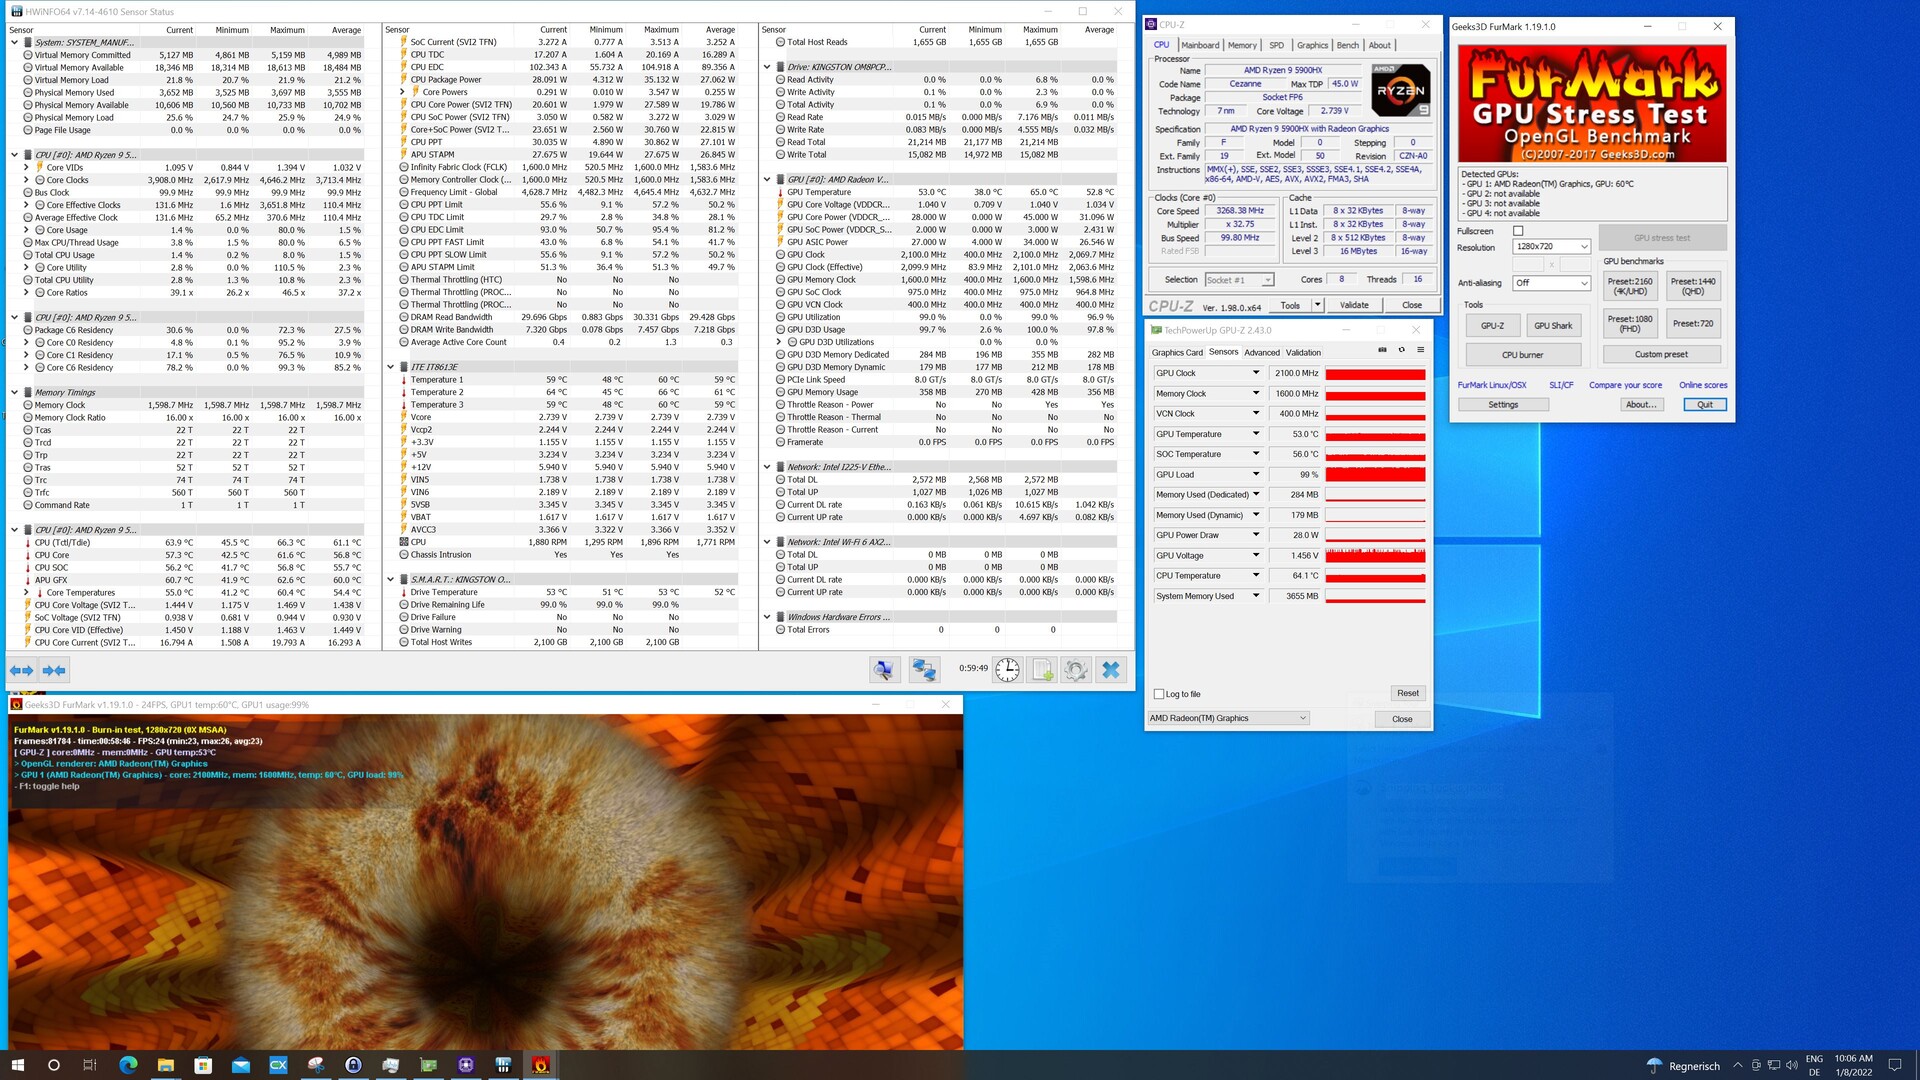Click GPU-Z screenshot camera icon
Screen dimensions: 1920x1080
click(1382, 350)
